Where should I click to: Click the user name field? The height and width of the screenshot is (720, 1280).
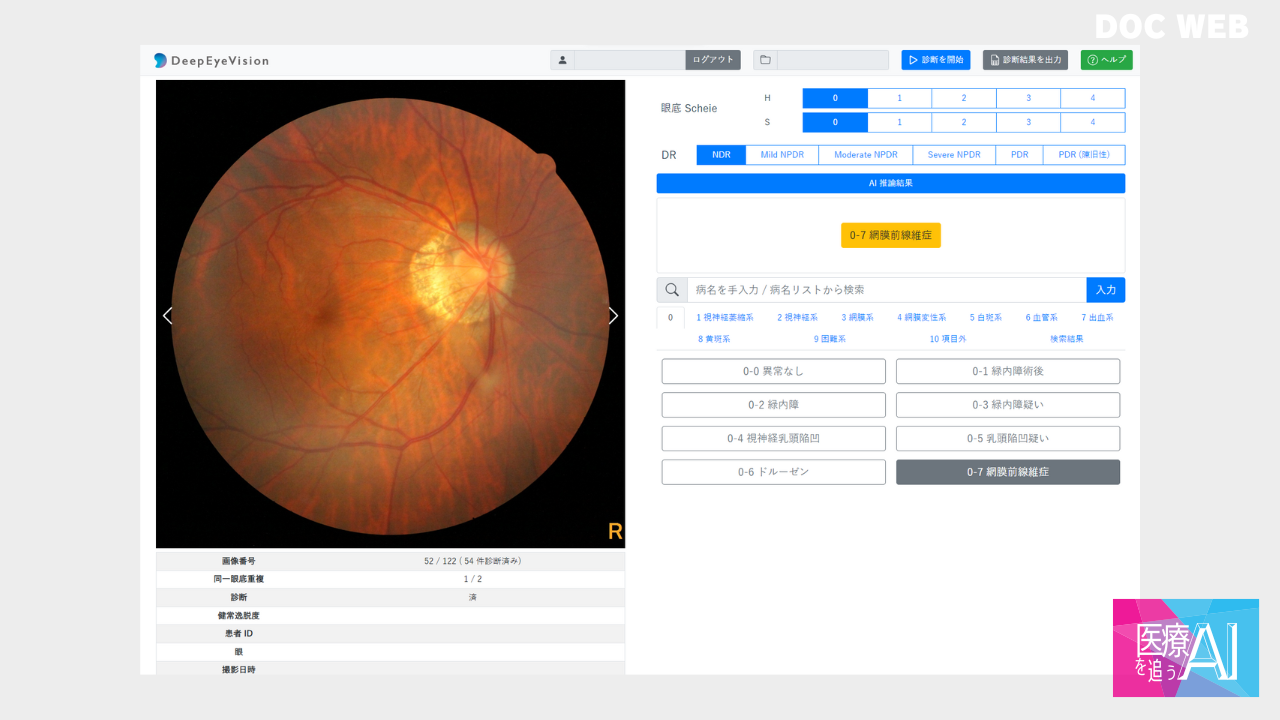630,60
